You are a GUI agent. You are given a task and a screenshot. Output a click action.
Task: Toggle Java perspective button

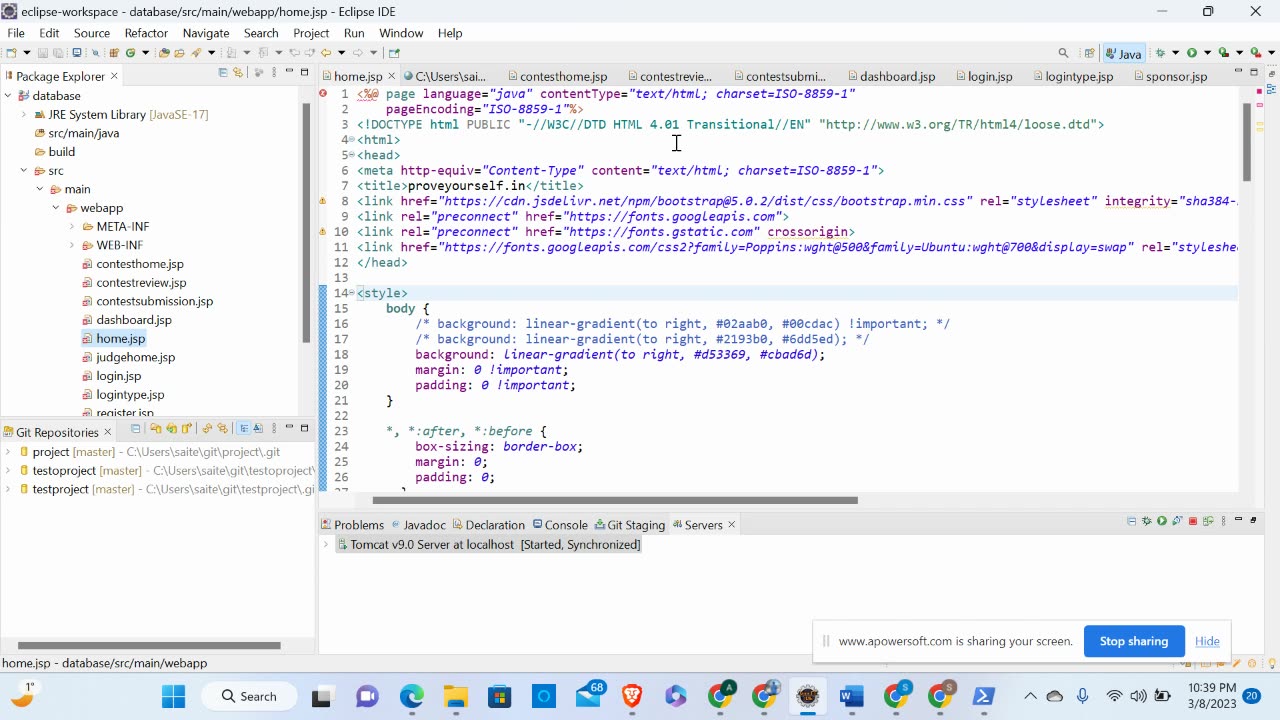(x=1124, y=53)
